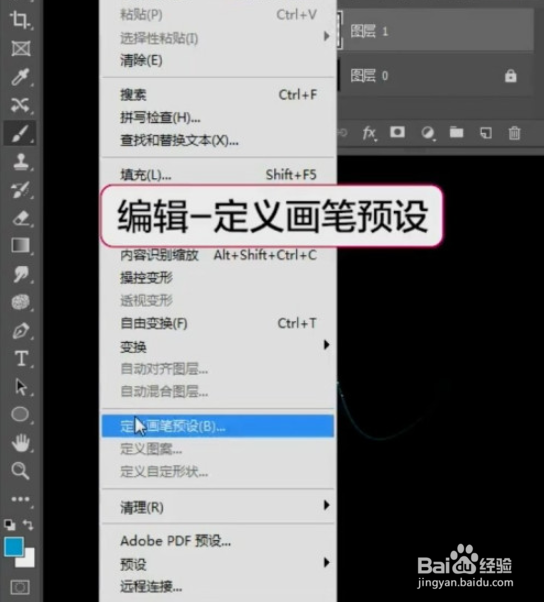Choose 操控变形 menu item

point(218,277)
